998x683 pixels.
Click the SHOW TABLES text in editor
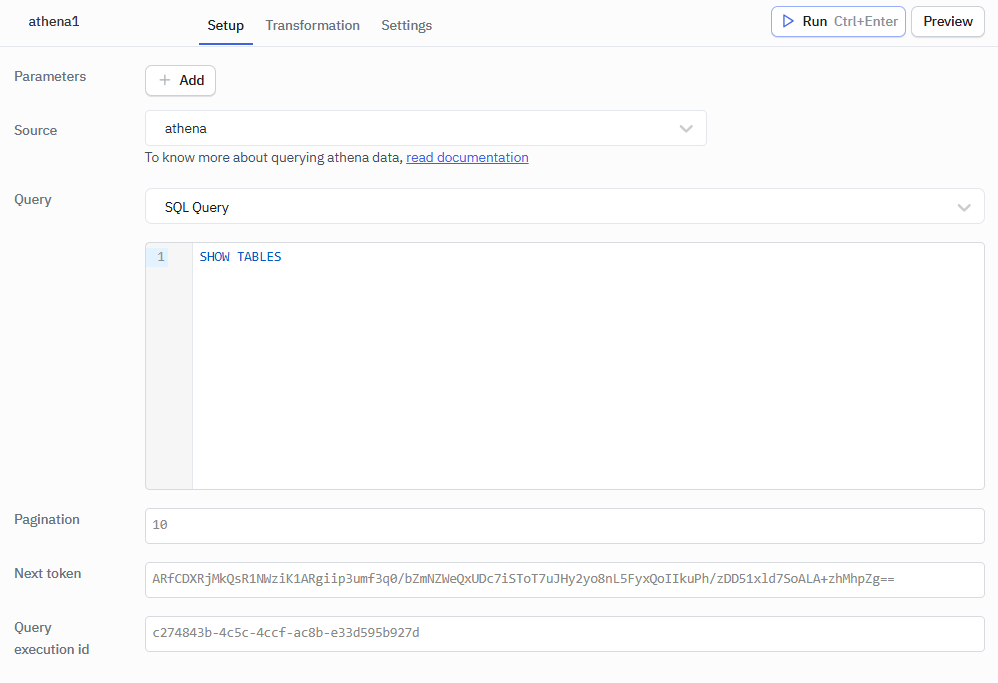point(240,257)
